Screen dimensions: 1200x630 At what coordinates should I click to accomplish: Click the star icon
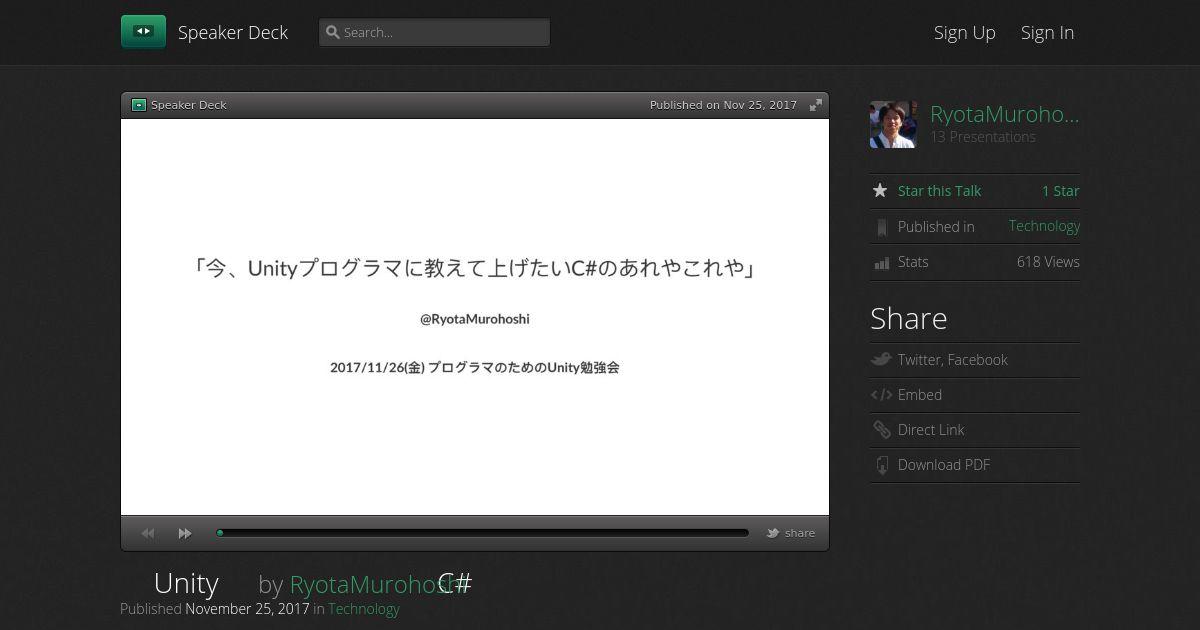point(880,190)
